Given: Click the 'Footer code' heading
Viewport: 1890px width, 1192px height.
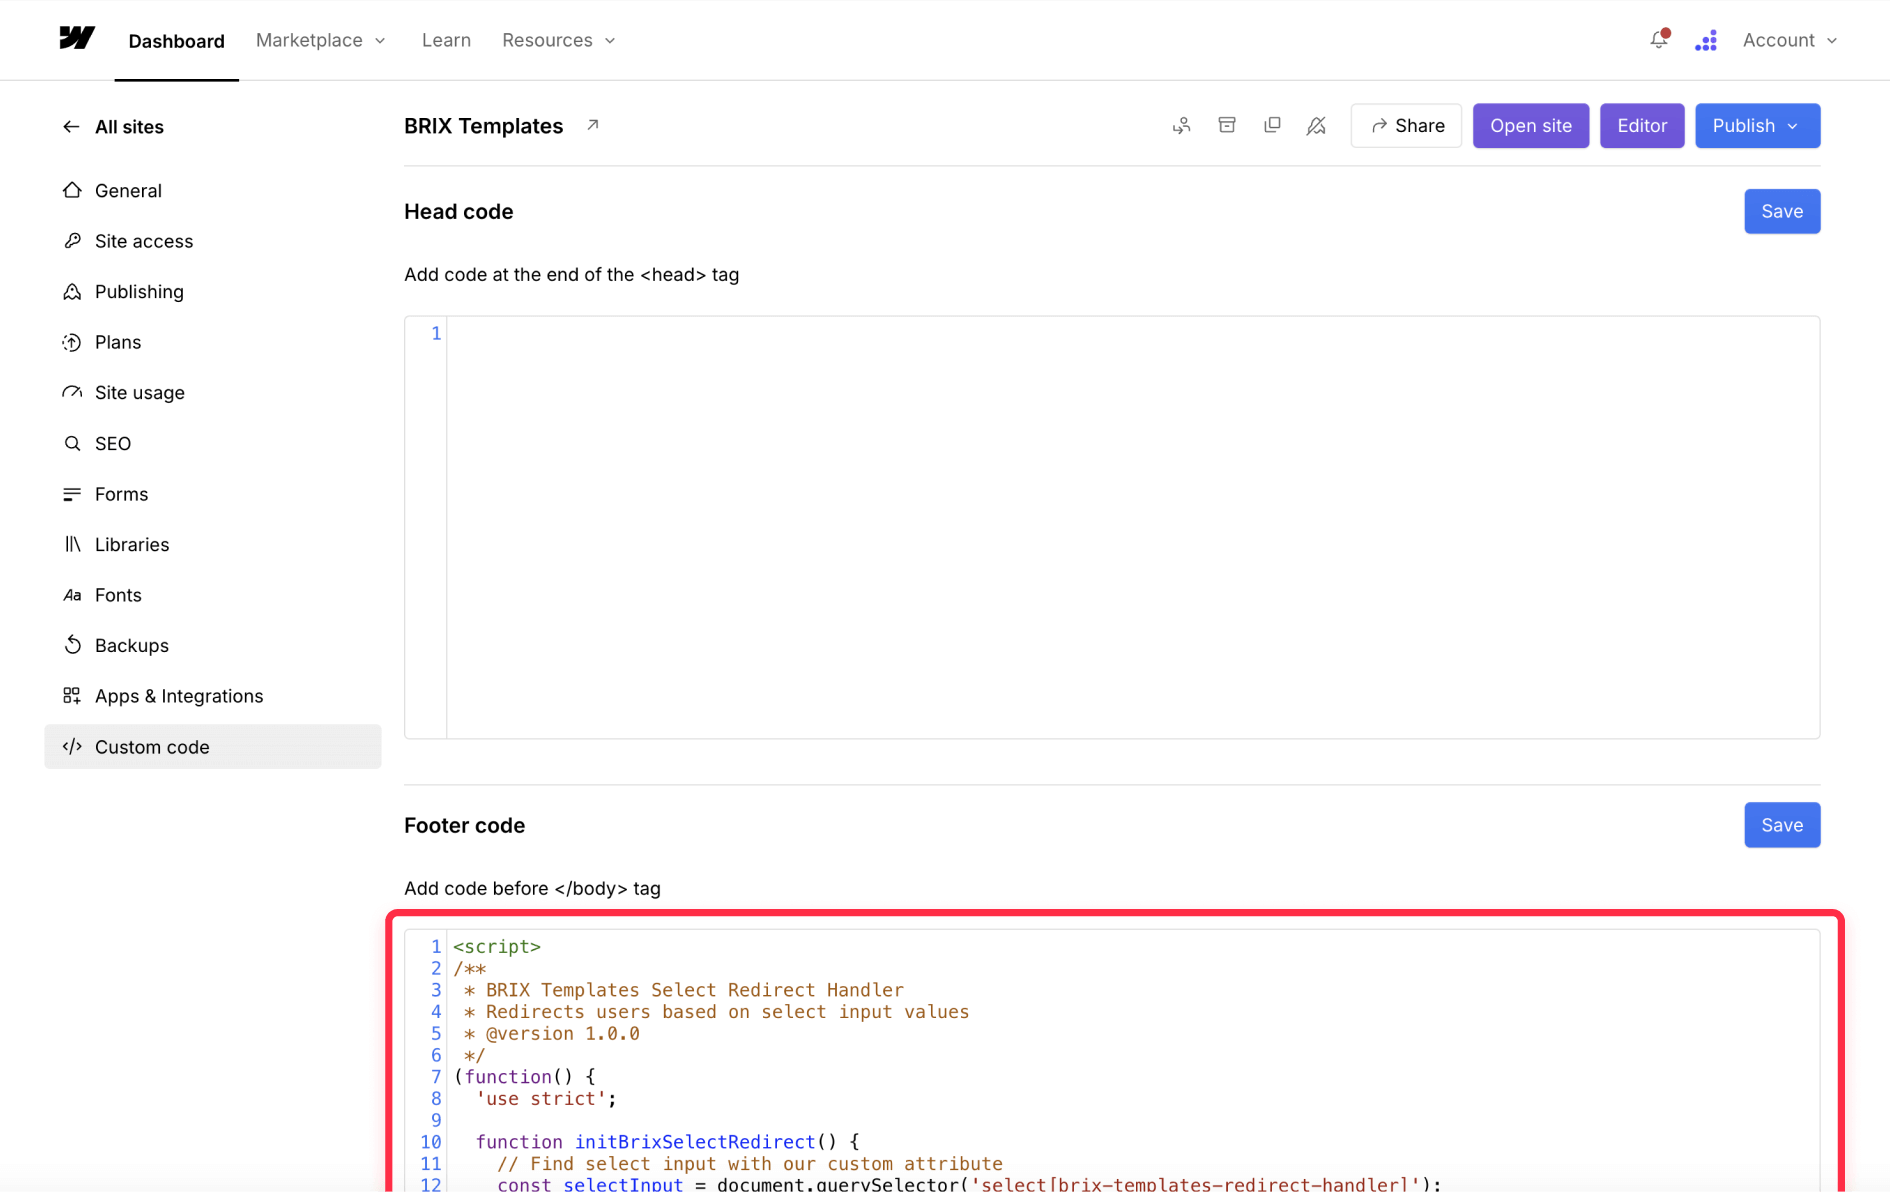Looking at the screenshot, I should pyautogui.click(x=465, y=826).
